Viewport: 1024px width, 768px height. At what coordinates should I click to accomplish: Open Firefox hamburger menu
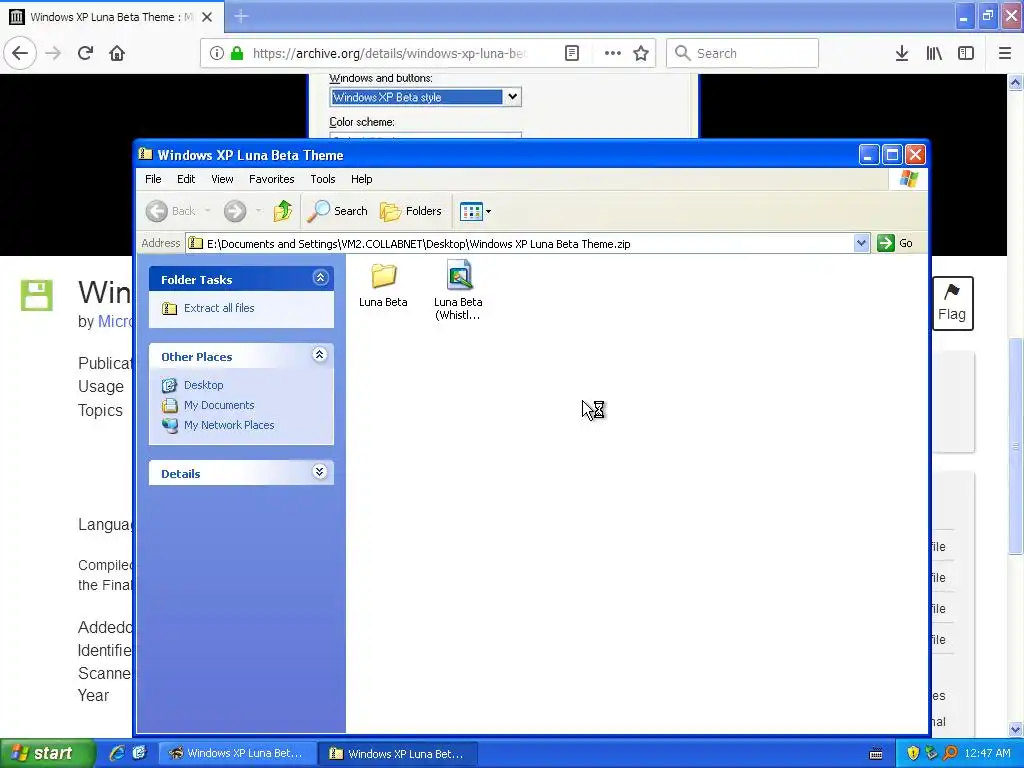coord(1005,53)
